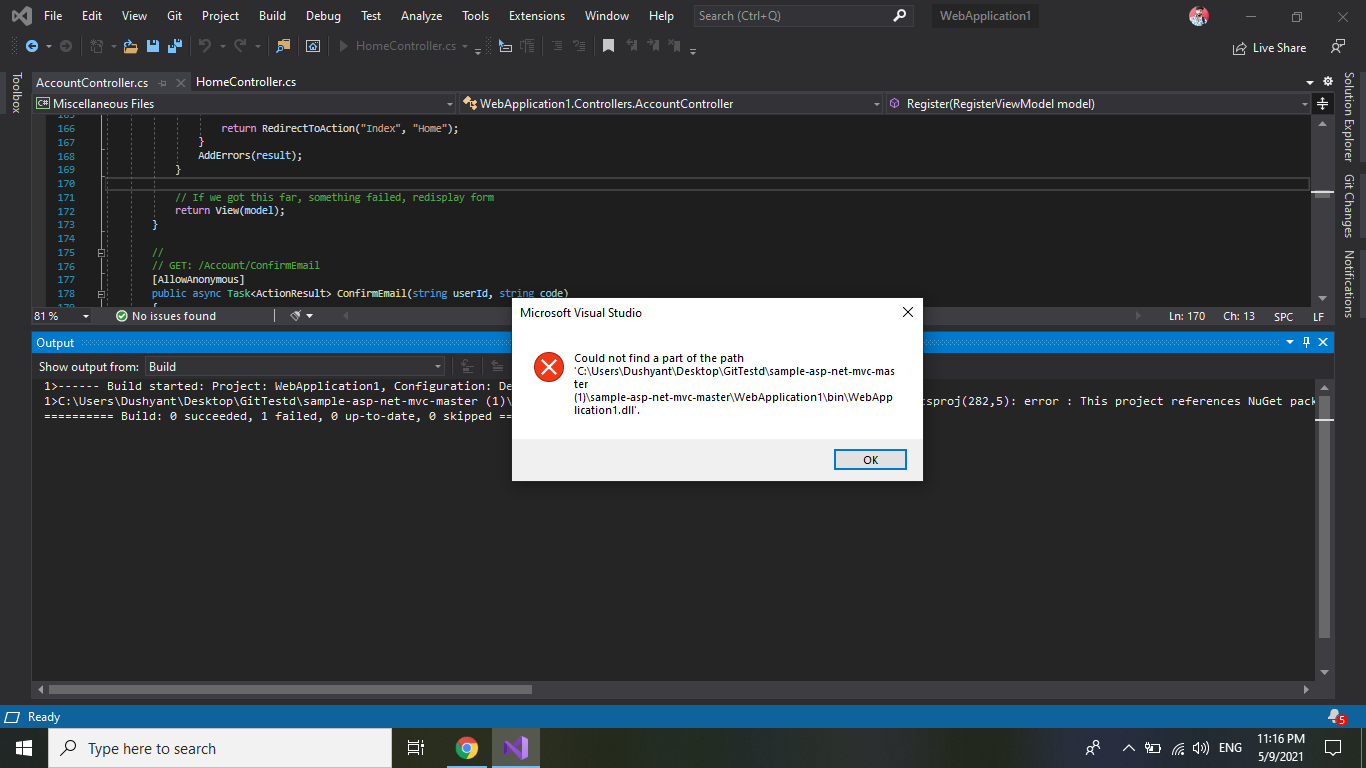Click the Type here to search box
This screenshot has width=1366, height=768.
[219, 748]
